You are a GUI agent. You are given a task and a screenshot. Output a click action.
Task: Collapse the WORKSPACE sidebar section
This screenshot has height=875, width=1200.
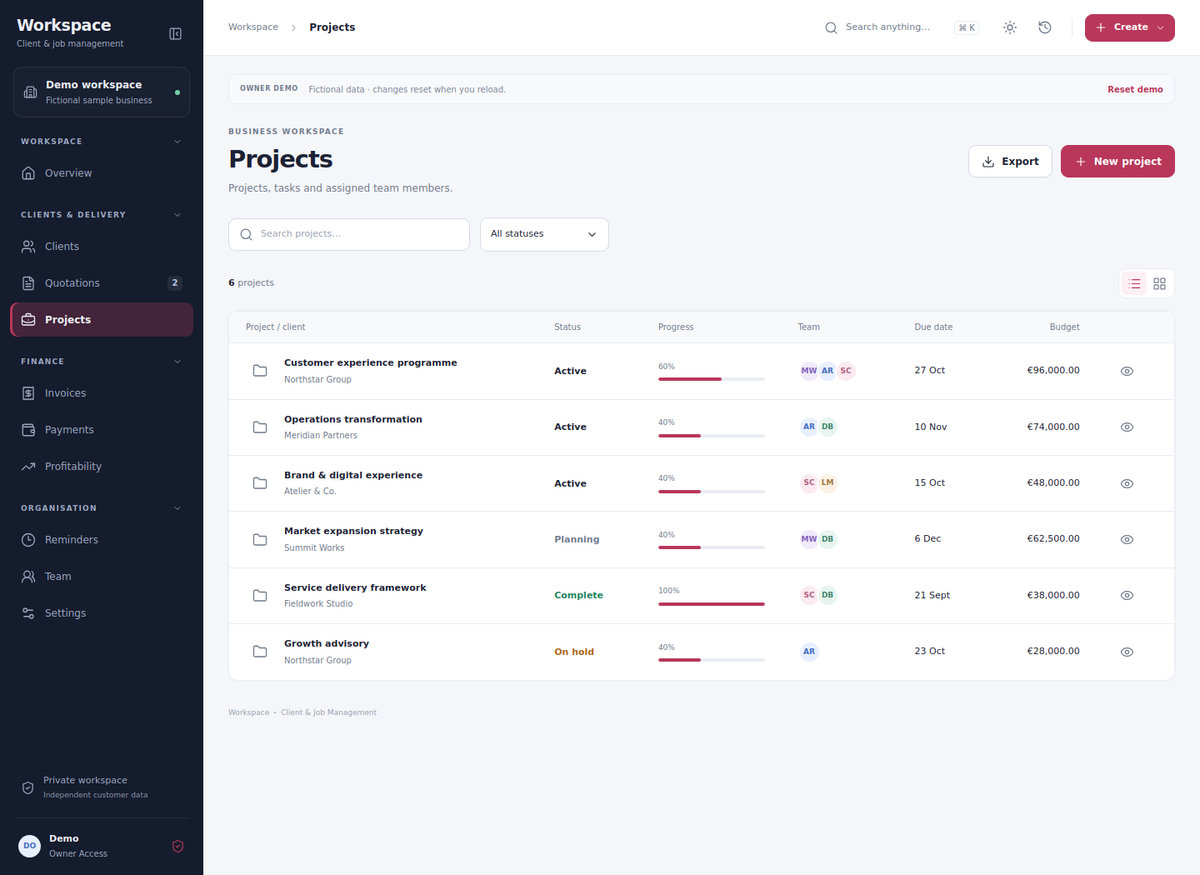[178, 141]
